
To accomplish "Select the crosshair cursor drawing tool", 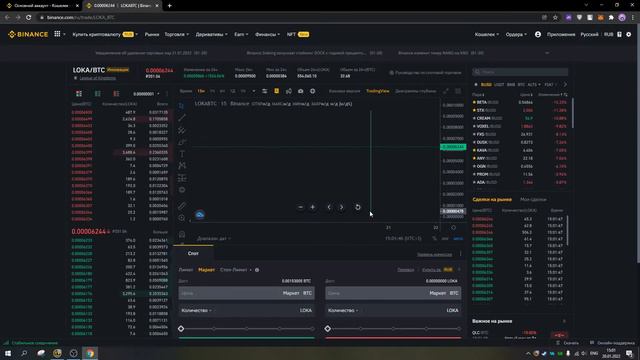I will click(182, 106).
